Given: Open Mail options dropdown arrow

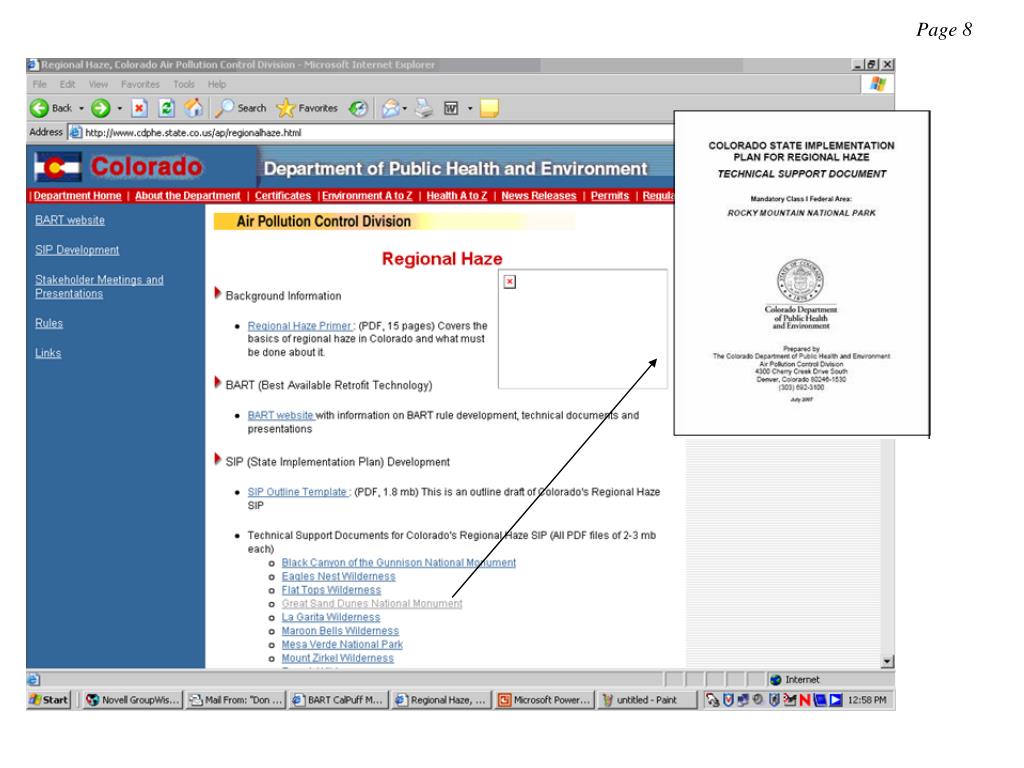Looking at the screenshot, I should coord(405,108).
